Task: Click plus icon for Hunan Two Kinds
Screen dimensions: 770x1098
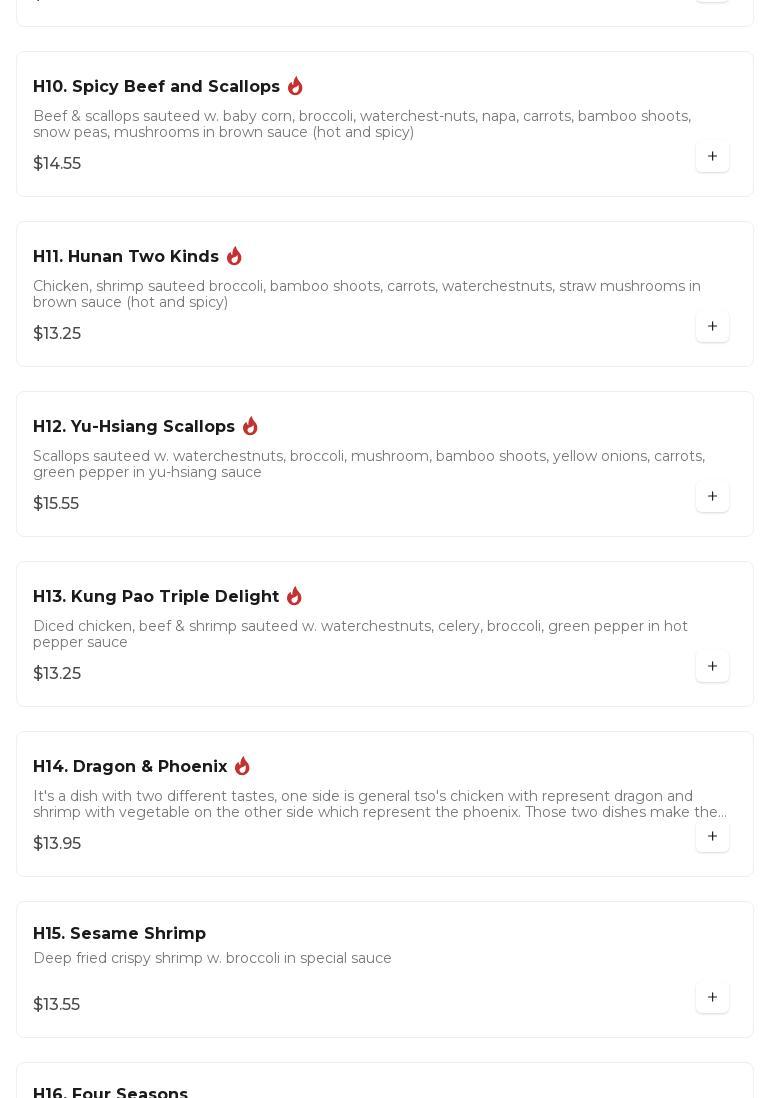Action: point(712,327)
